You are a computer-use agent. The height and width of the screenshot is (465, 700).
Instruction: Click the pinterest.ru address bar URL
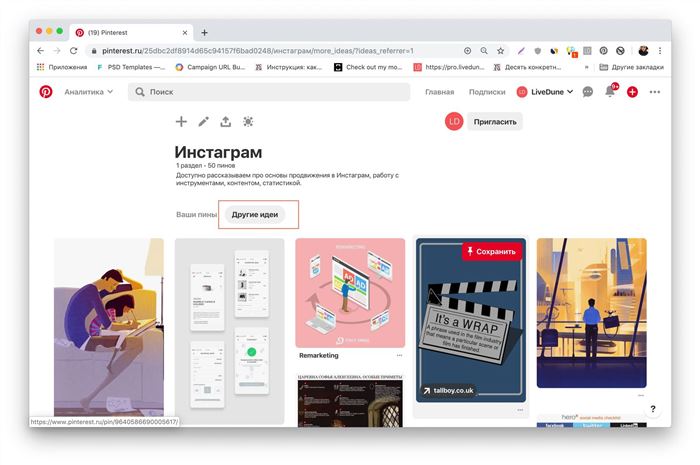[258, 51]
